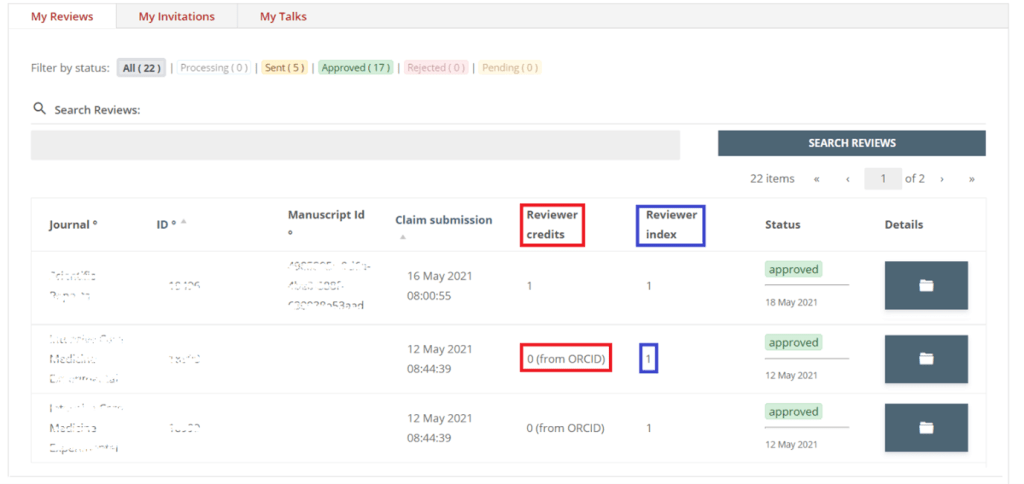
Task: Open details folder for third review row
Action: pyautogui.click(x=925, y=427)
